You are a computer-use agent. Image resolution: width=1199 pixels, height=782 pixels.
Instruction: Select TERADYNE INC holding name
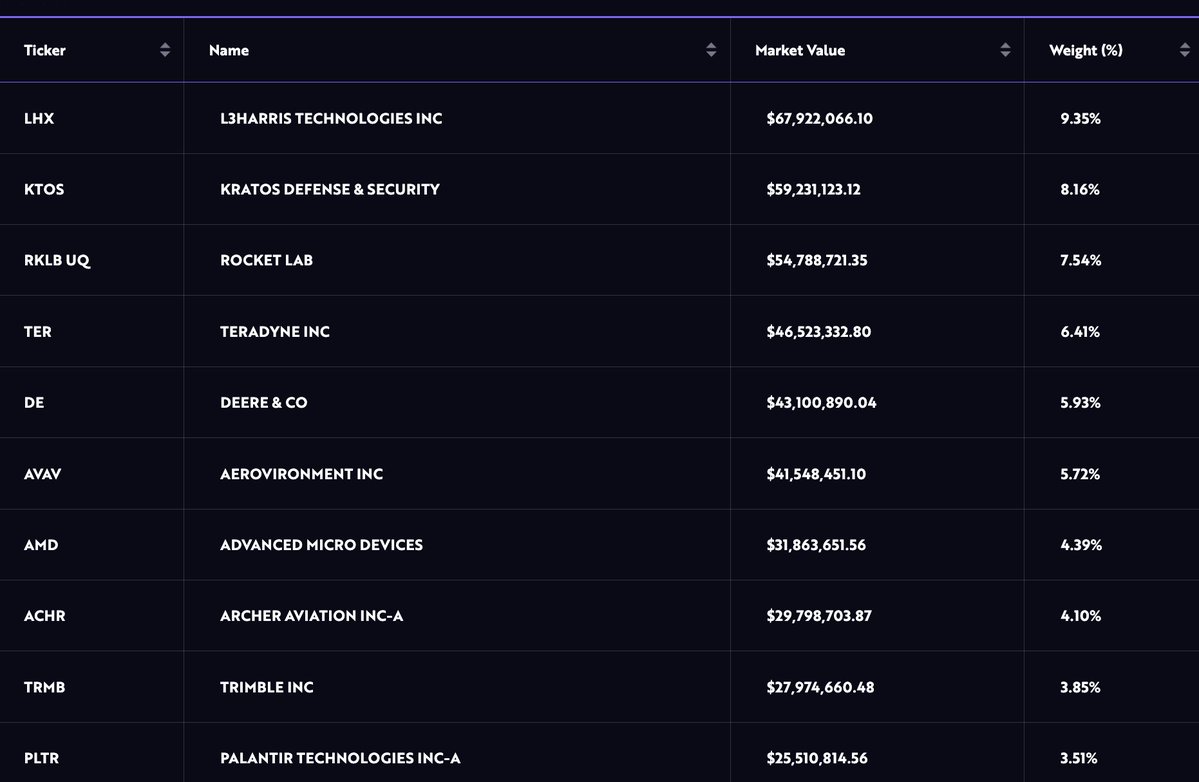(274, 331)
